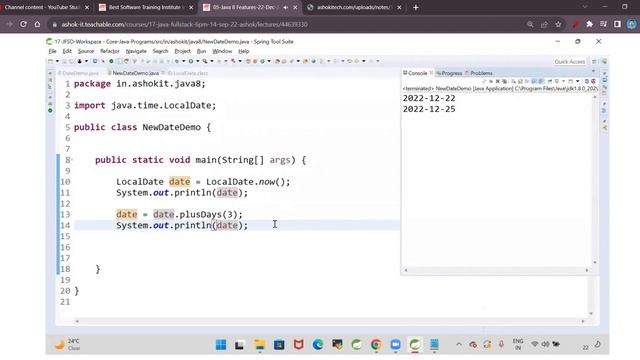The height and width of the screenshot is (360, 640).
Task: Click the Last Edit Location toolbar icon
Action: click(350, 61)
